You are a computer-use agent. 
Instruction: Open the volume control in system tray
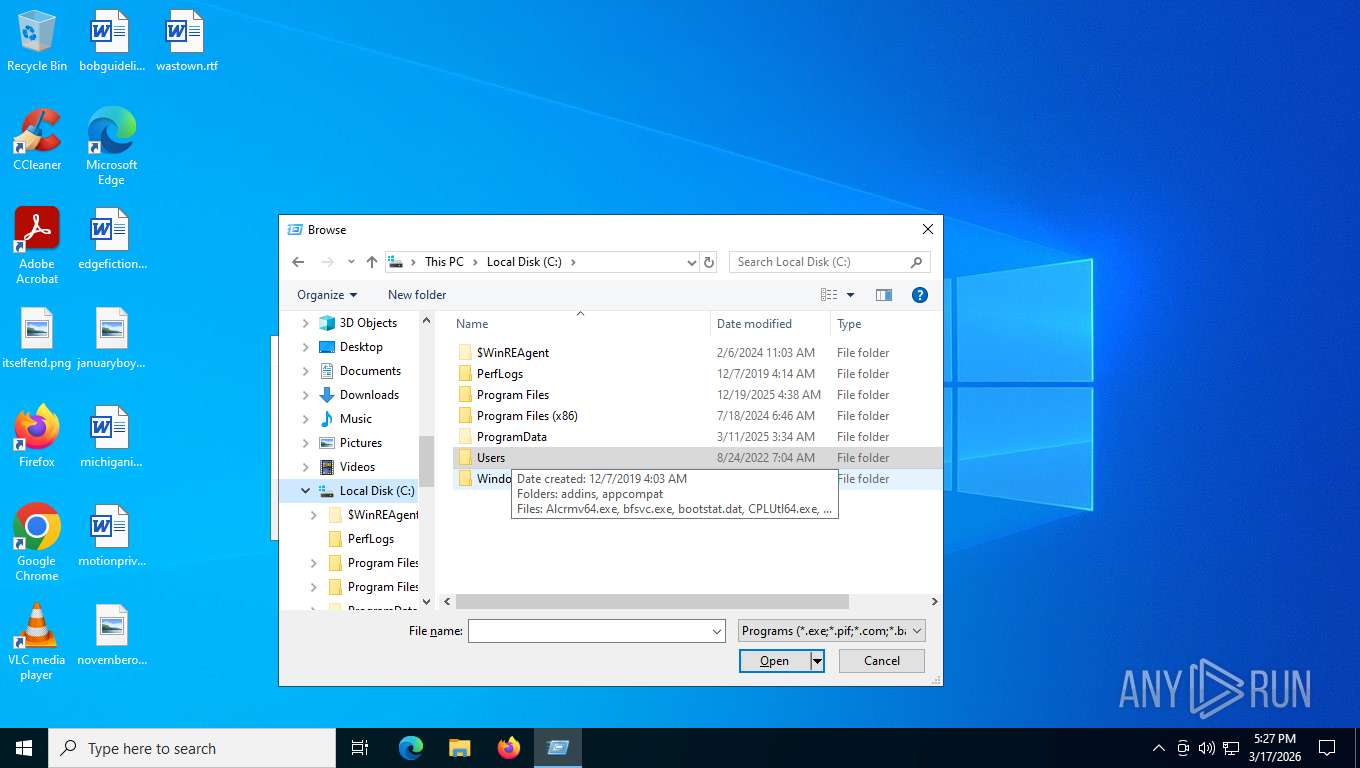(x=1207, y=748)
